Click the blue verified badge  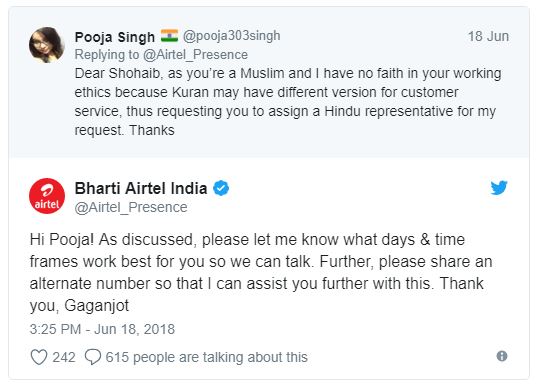(221, 188)
